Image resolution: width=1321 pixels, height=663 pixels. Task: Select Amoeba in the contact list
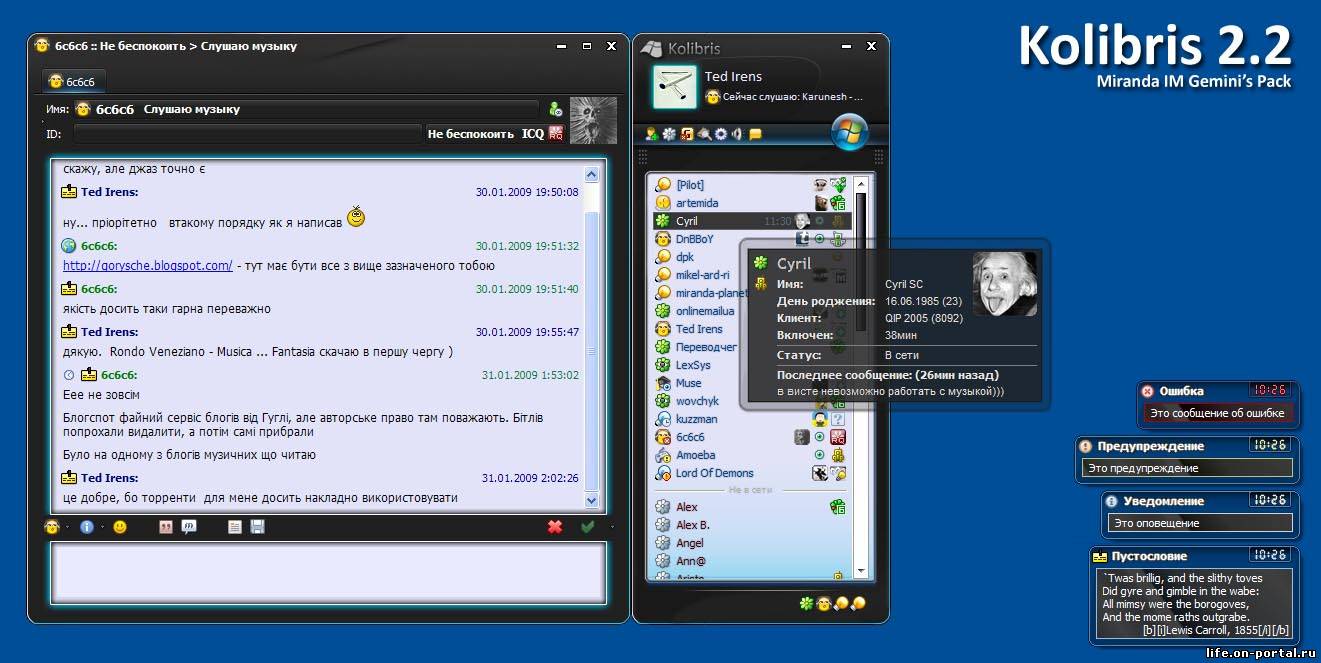(x=751, y=455)
